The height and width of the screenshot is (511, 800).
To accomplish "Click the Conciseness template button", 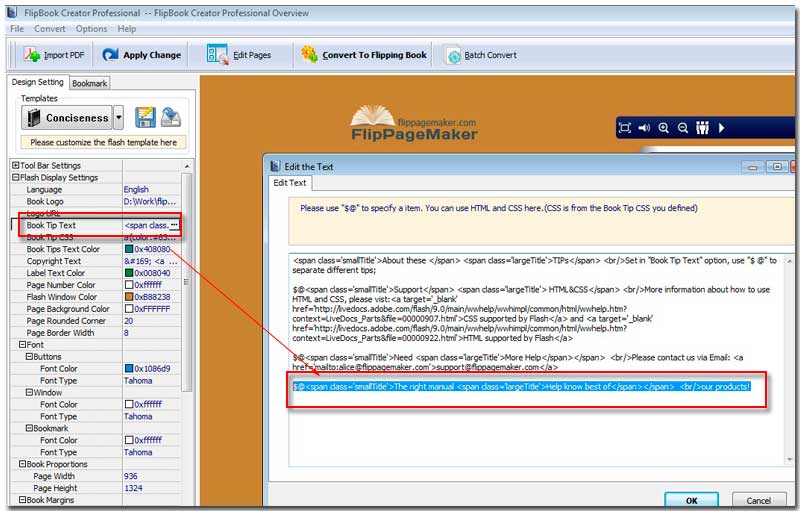I will pos(67,118).
